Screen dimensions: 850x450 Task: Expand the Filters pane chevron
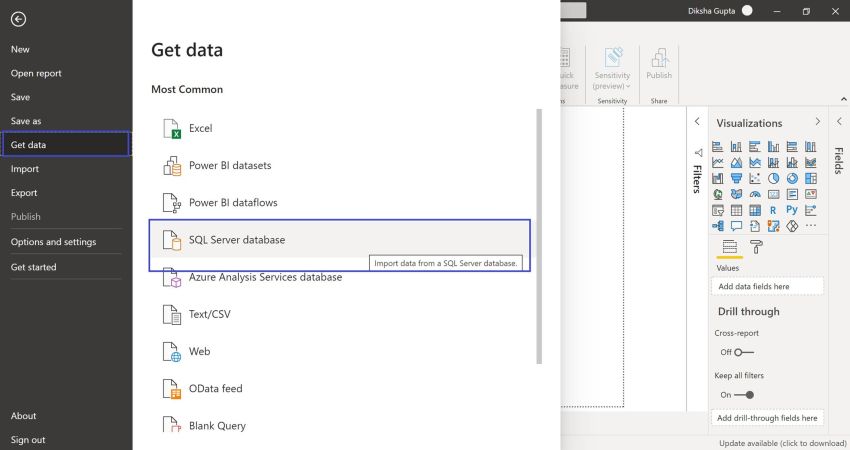tap(697, 122)
